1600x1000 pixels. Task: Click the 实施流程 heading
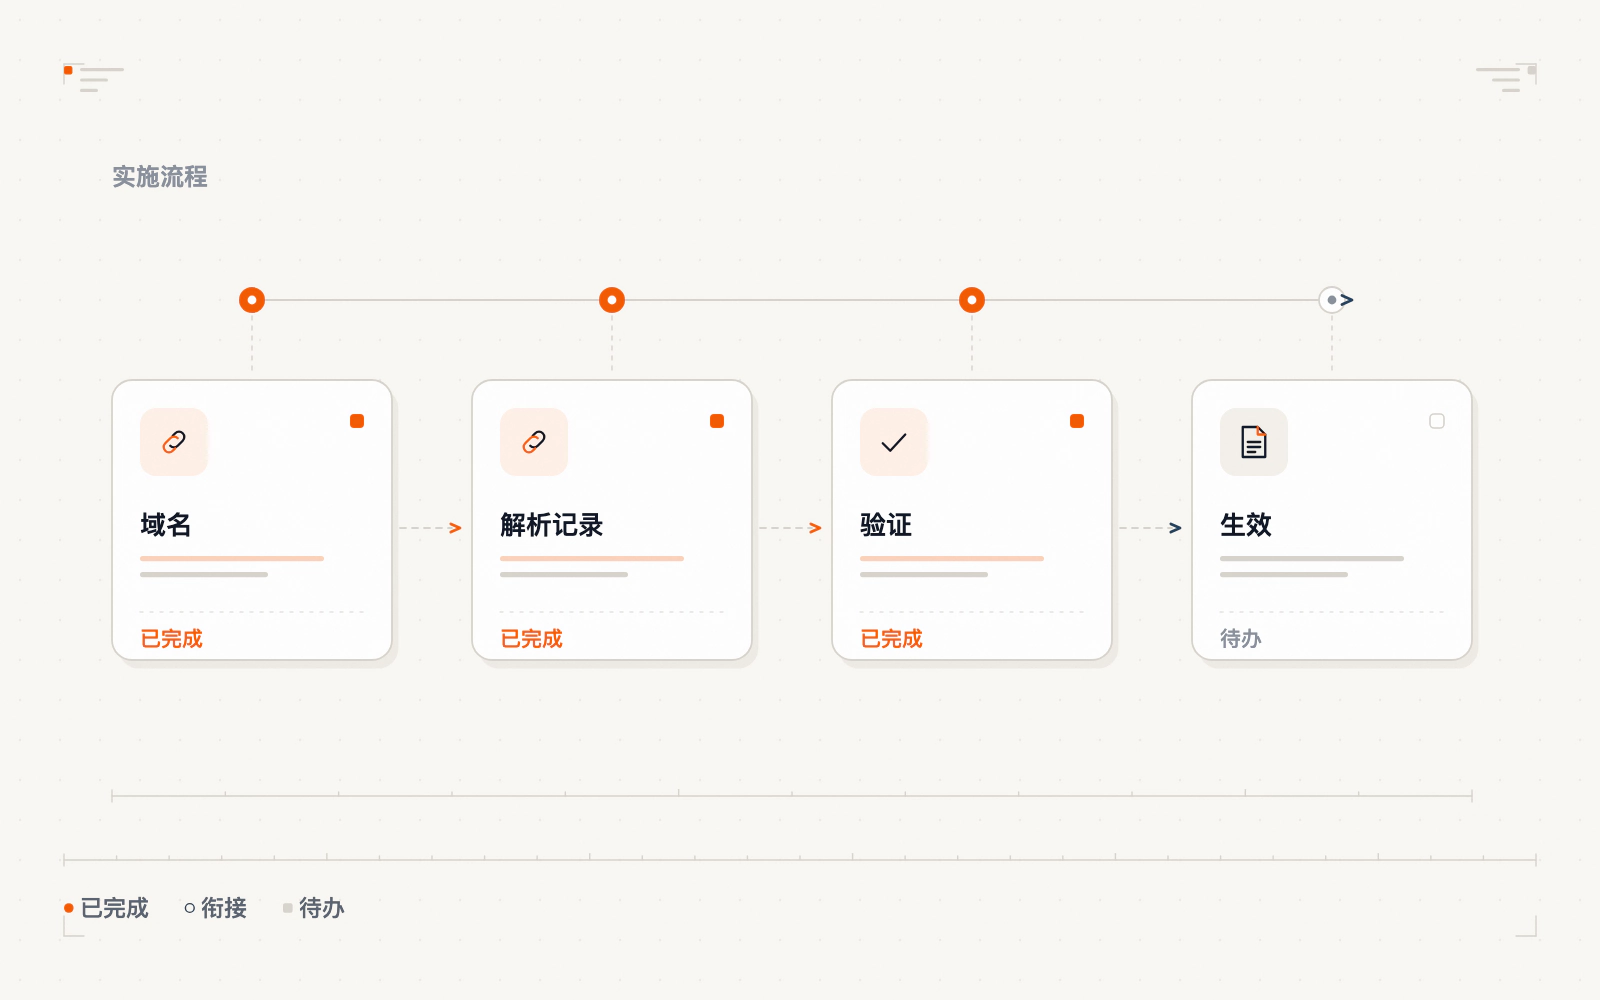point(160,177)
